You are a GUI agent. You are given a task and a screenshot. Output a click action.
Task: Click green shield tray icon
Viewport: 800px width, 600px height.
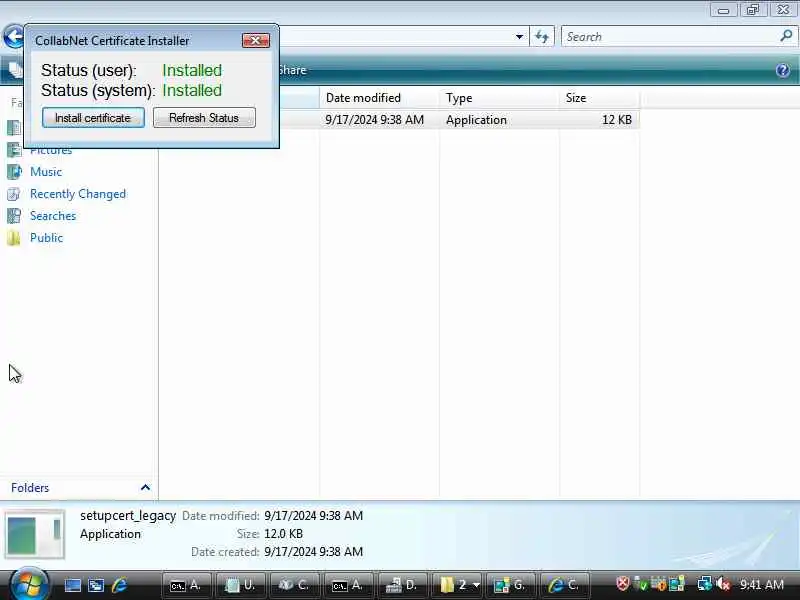(x=640, y=584)
